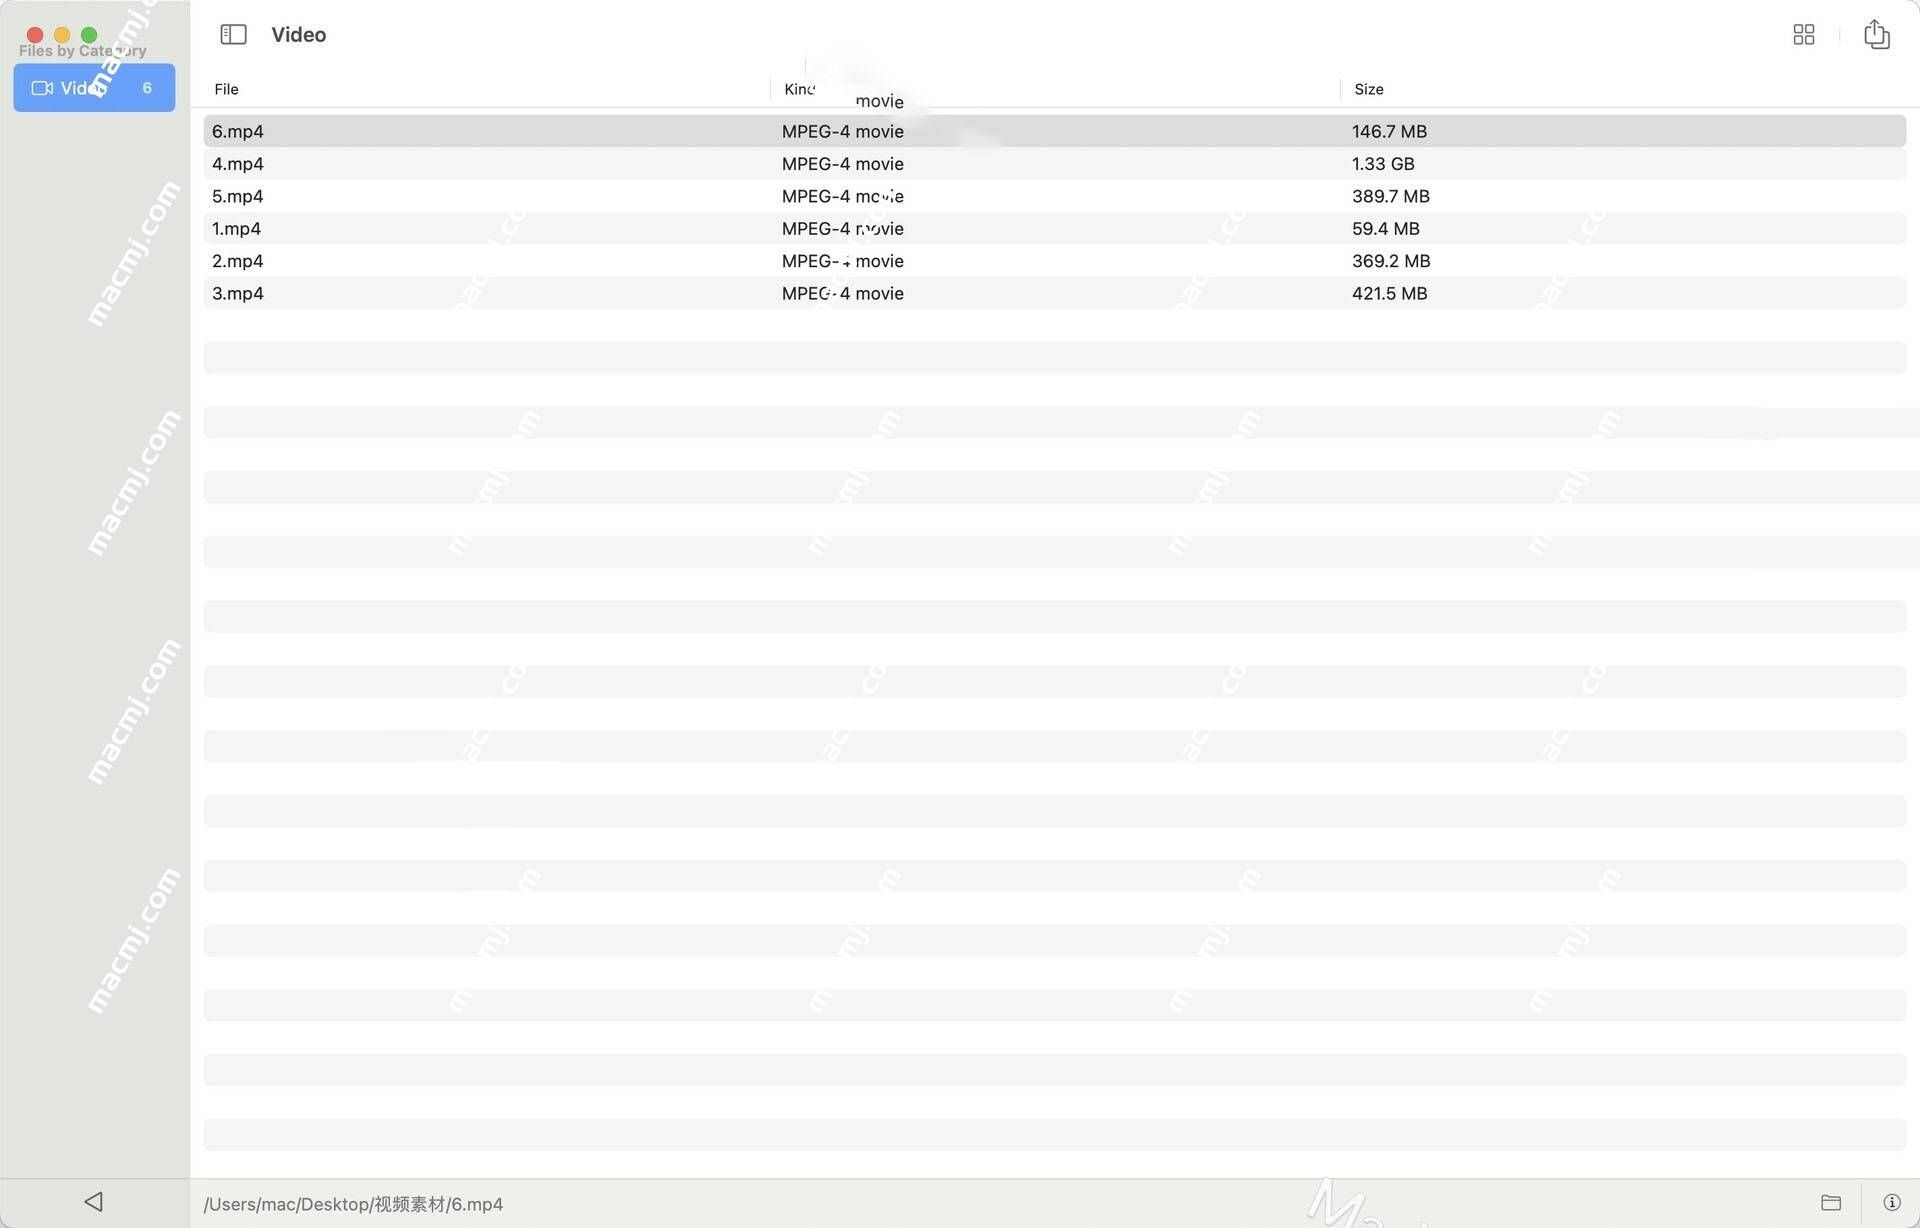Click the file path /Users/mac/Desktop in status bar
The height and width of the screenshot is (1228, 1920).
(353, 1204)
